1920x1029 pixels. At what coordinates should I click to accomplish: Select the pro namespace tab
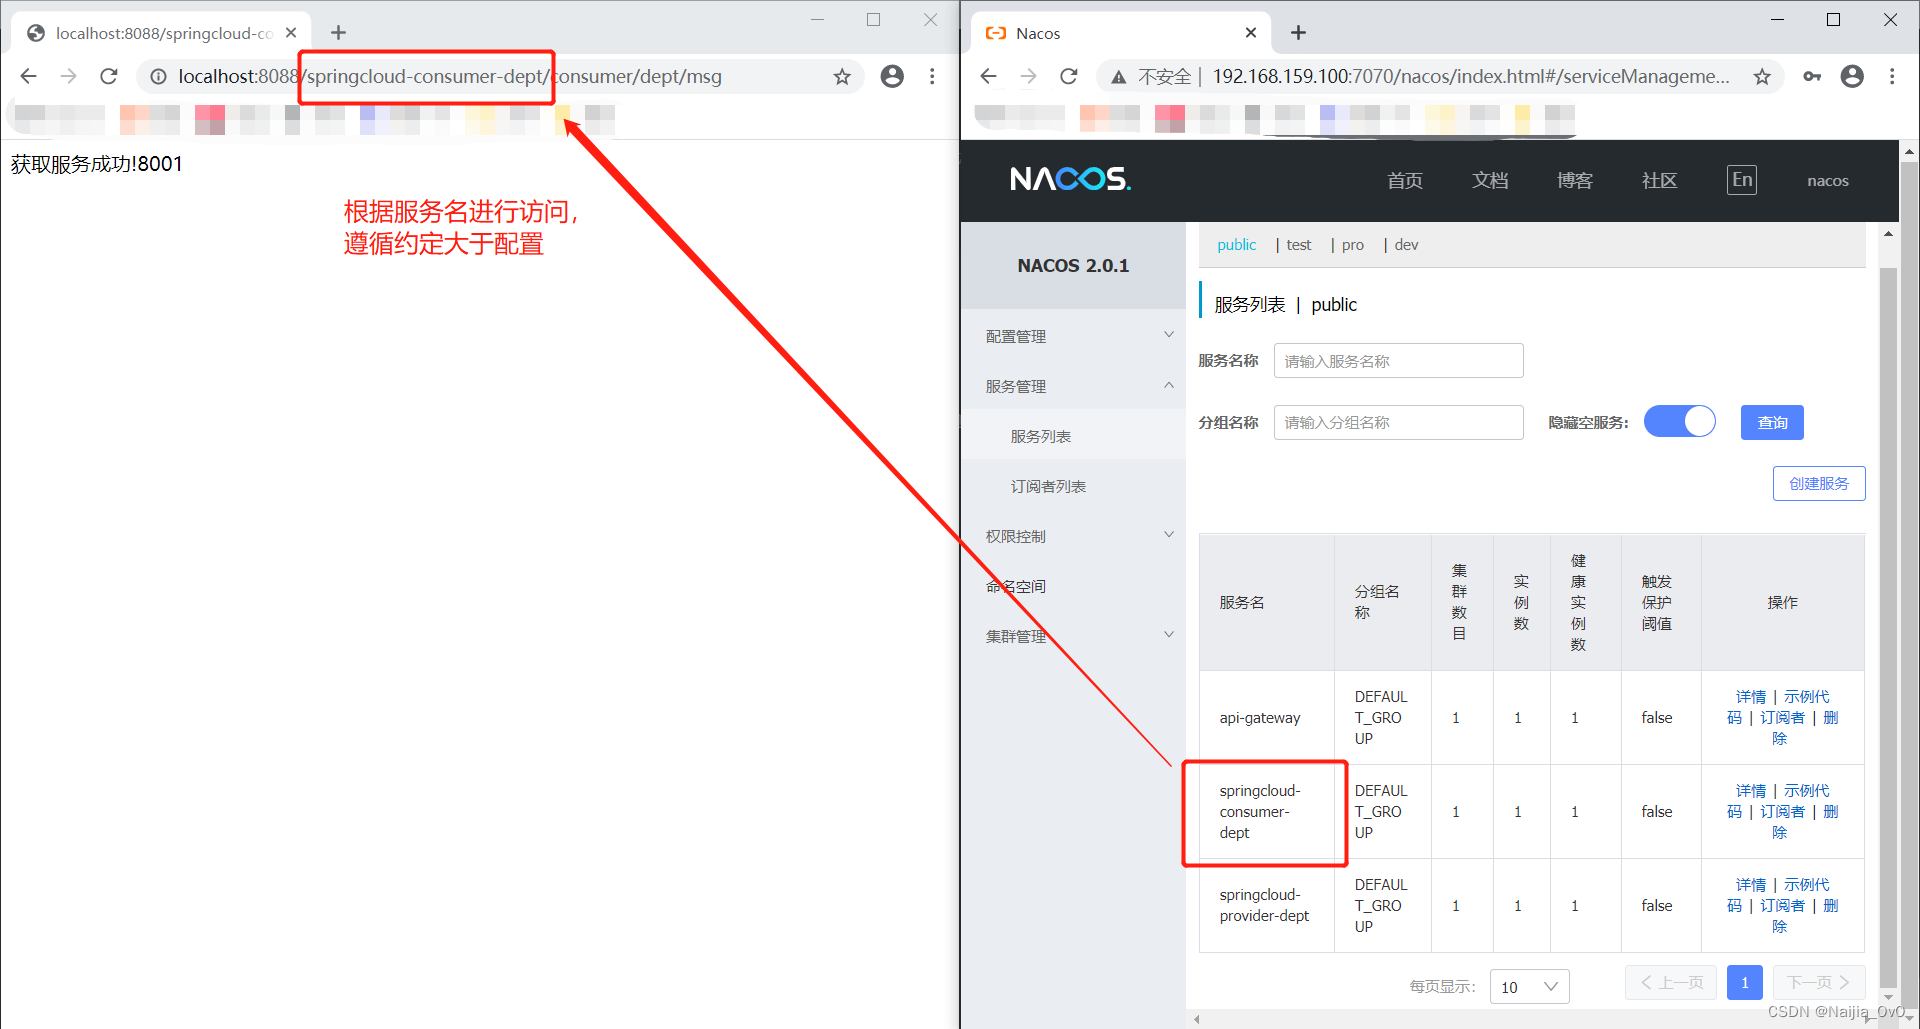(1353, 245)
